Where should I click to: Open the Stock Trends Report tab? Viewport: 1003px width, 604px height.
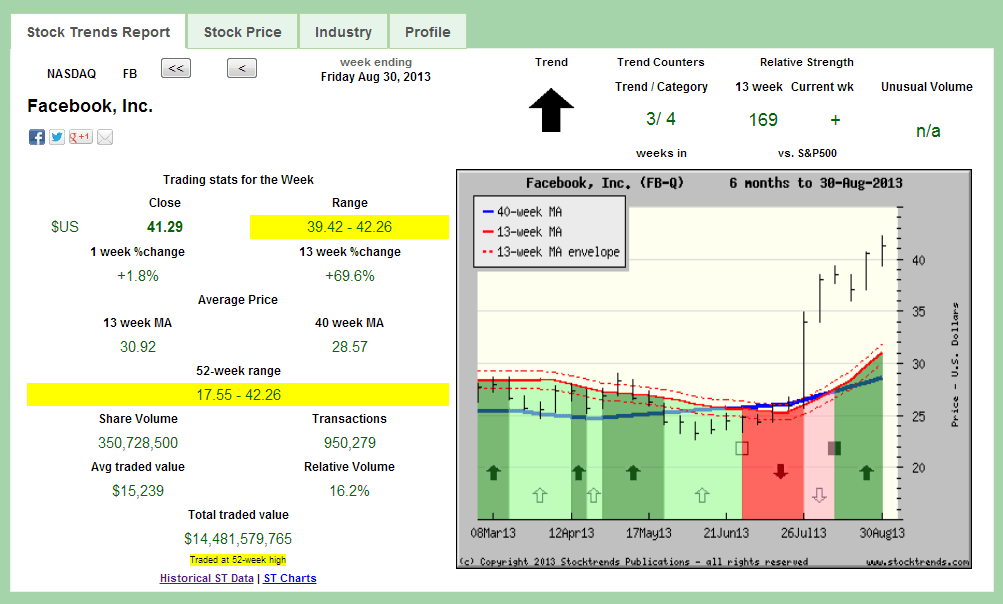click(x=99, y=32)
